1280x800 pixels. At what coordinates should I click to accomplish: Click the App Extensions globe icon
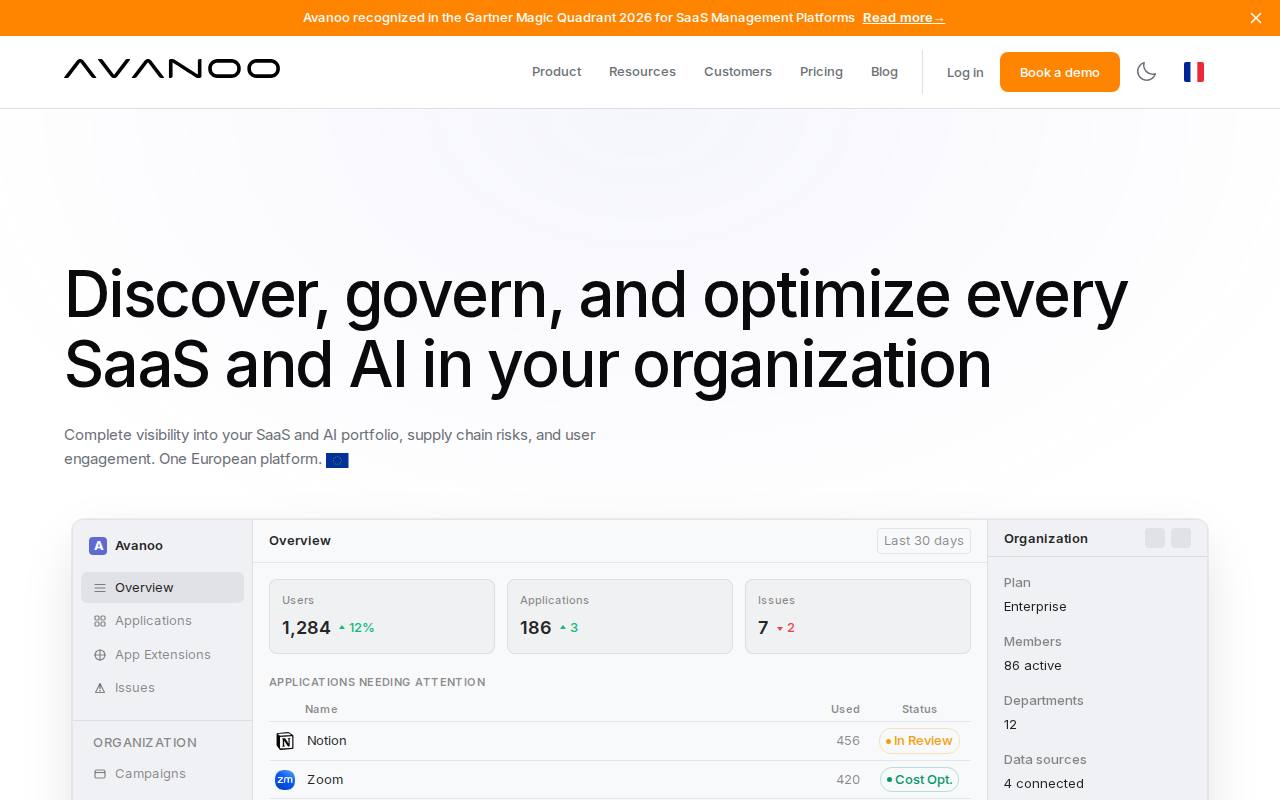[x=100, y=655]
